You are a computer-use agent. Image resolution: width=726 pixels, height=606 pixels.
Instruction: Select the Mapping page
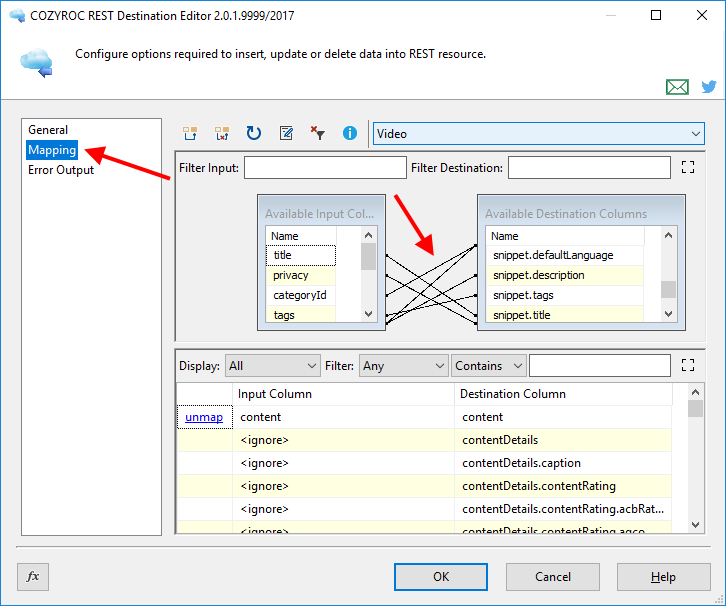(52, 150)
